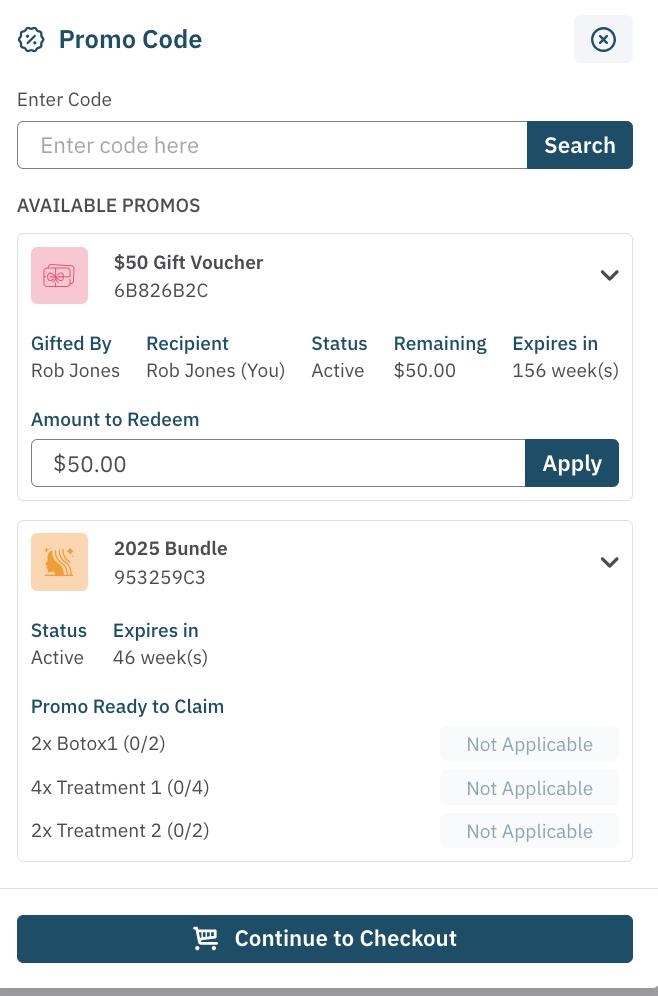Collapse the $50 Gift Voucher chevron
Viewport: 658px width, 996px height.
[x=609, y=276]
